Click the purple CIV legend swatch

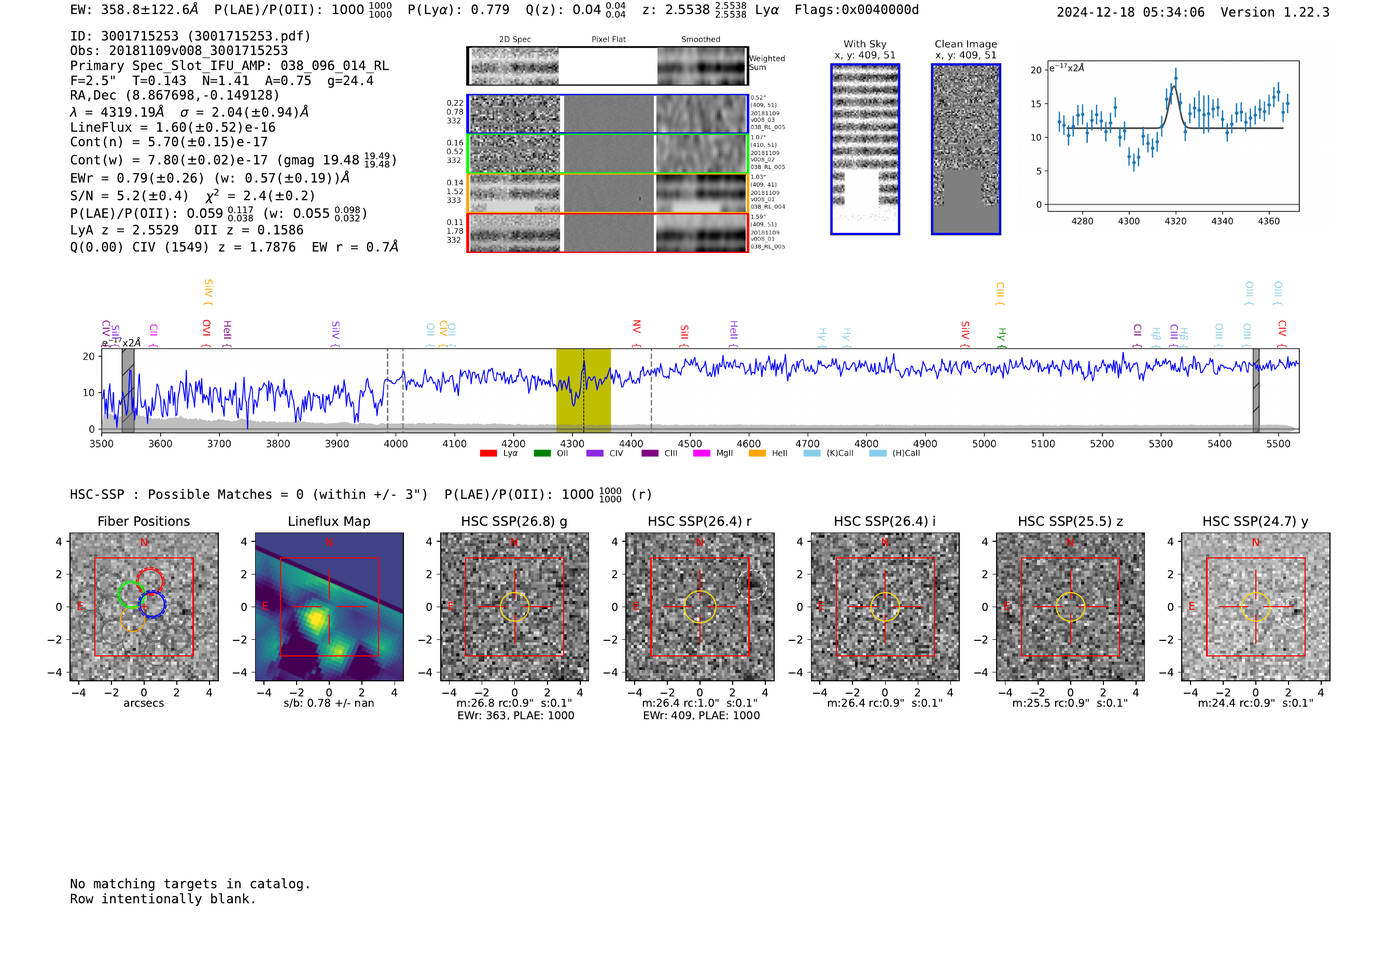[x=595, y=454]
